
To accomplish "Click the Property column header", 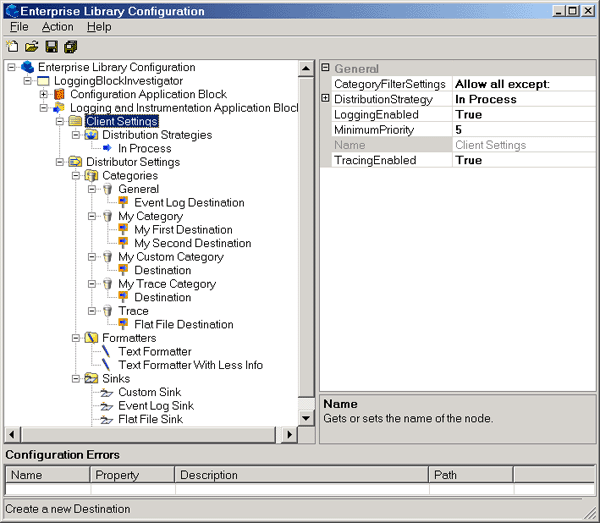I will pyautogui.click(x=132, y=475).
